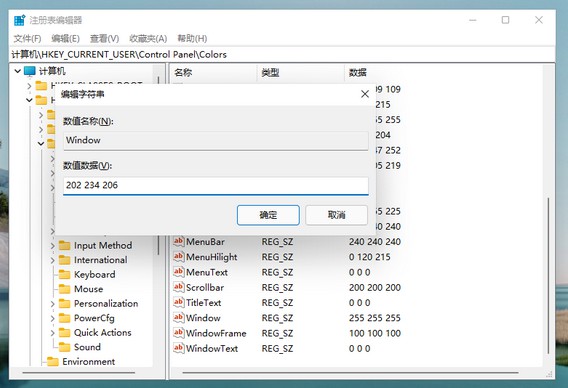Select the Sound tree item
The image size is (568, 388).
(87, 347)
